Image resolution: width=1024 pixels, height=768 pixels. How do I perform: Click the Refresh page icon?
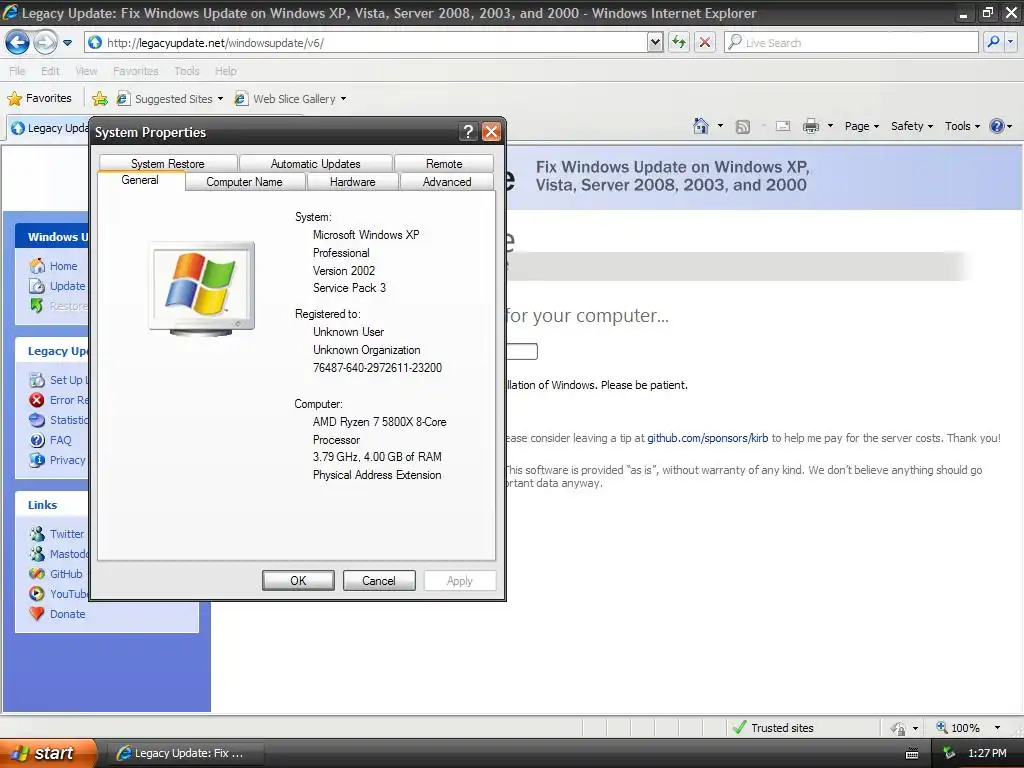679,42
